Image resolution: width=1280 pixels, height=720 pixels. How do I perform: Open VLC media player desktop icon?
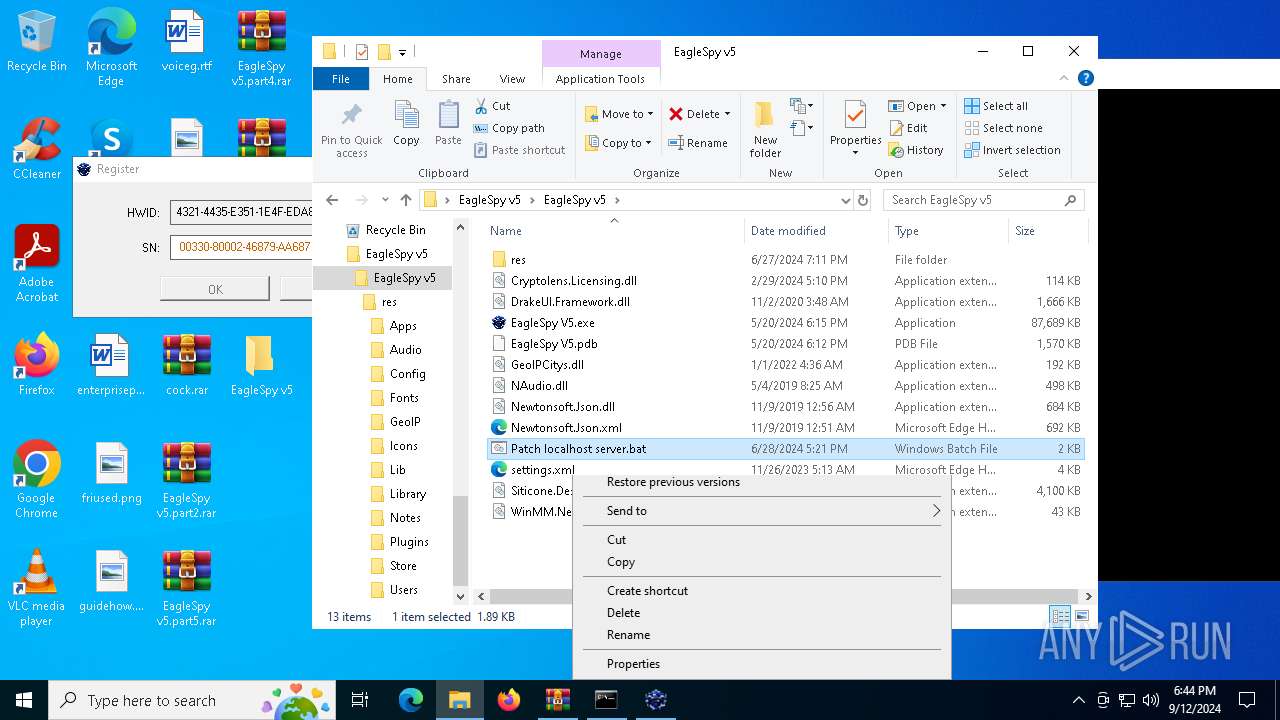pos(37,587)
